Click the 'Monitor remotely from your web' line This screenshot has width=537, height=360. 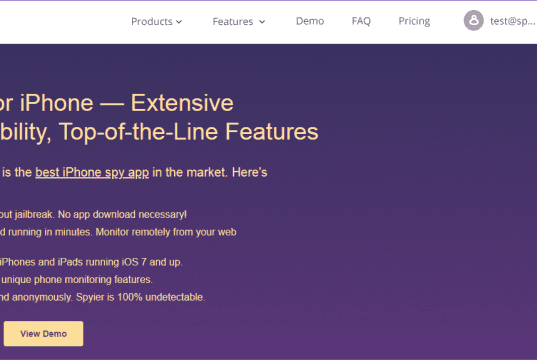coord(166,232)
